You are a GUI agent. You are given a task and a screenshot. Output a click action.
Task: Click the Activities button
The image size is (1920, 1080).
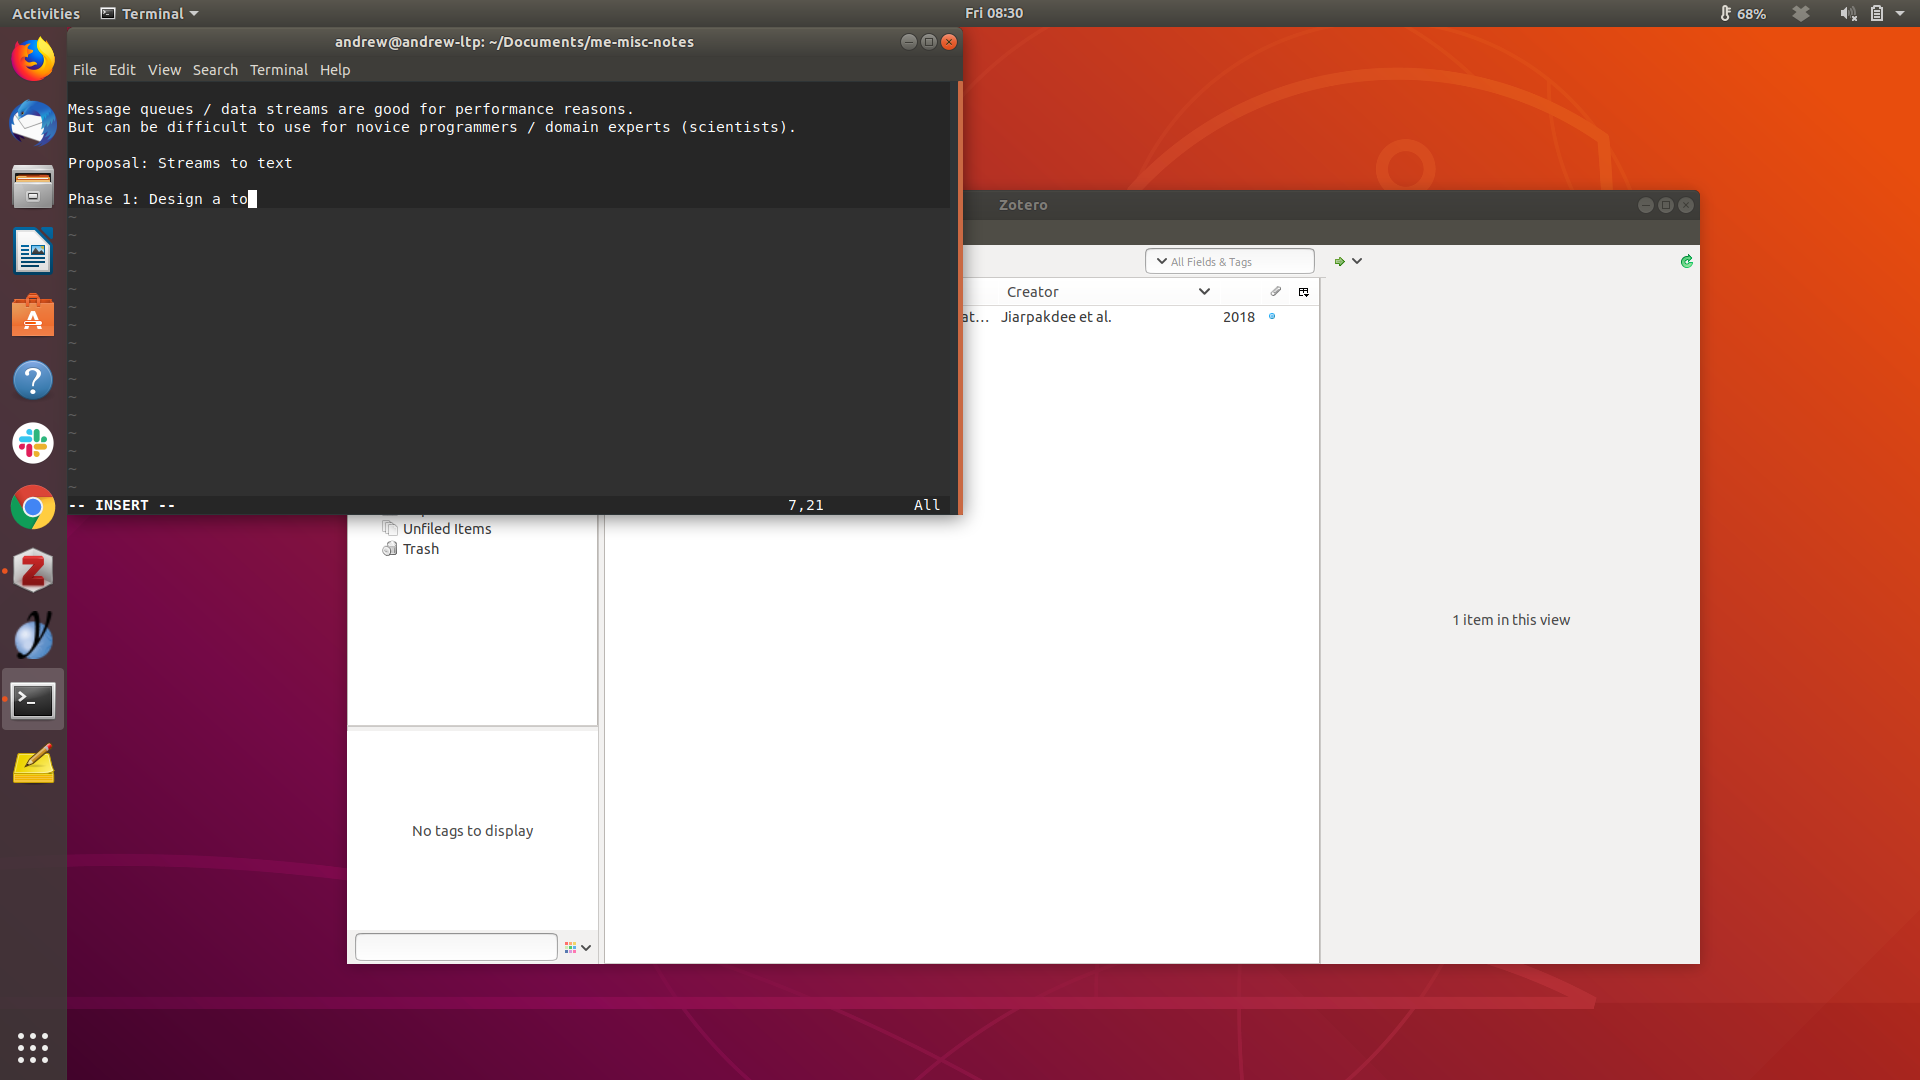tap(46, 14)
